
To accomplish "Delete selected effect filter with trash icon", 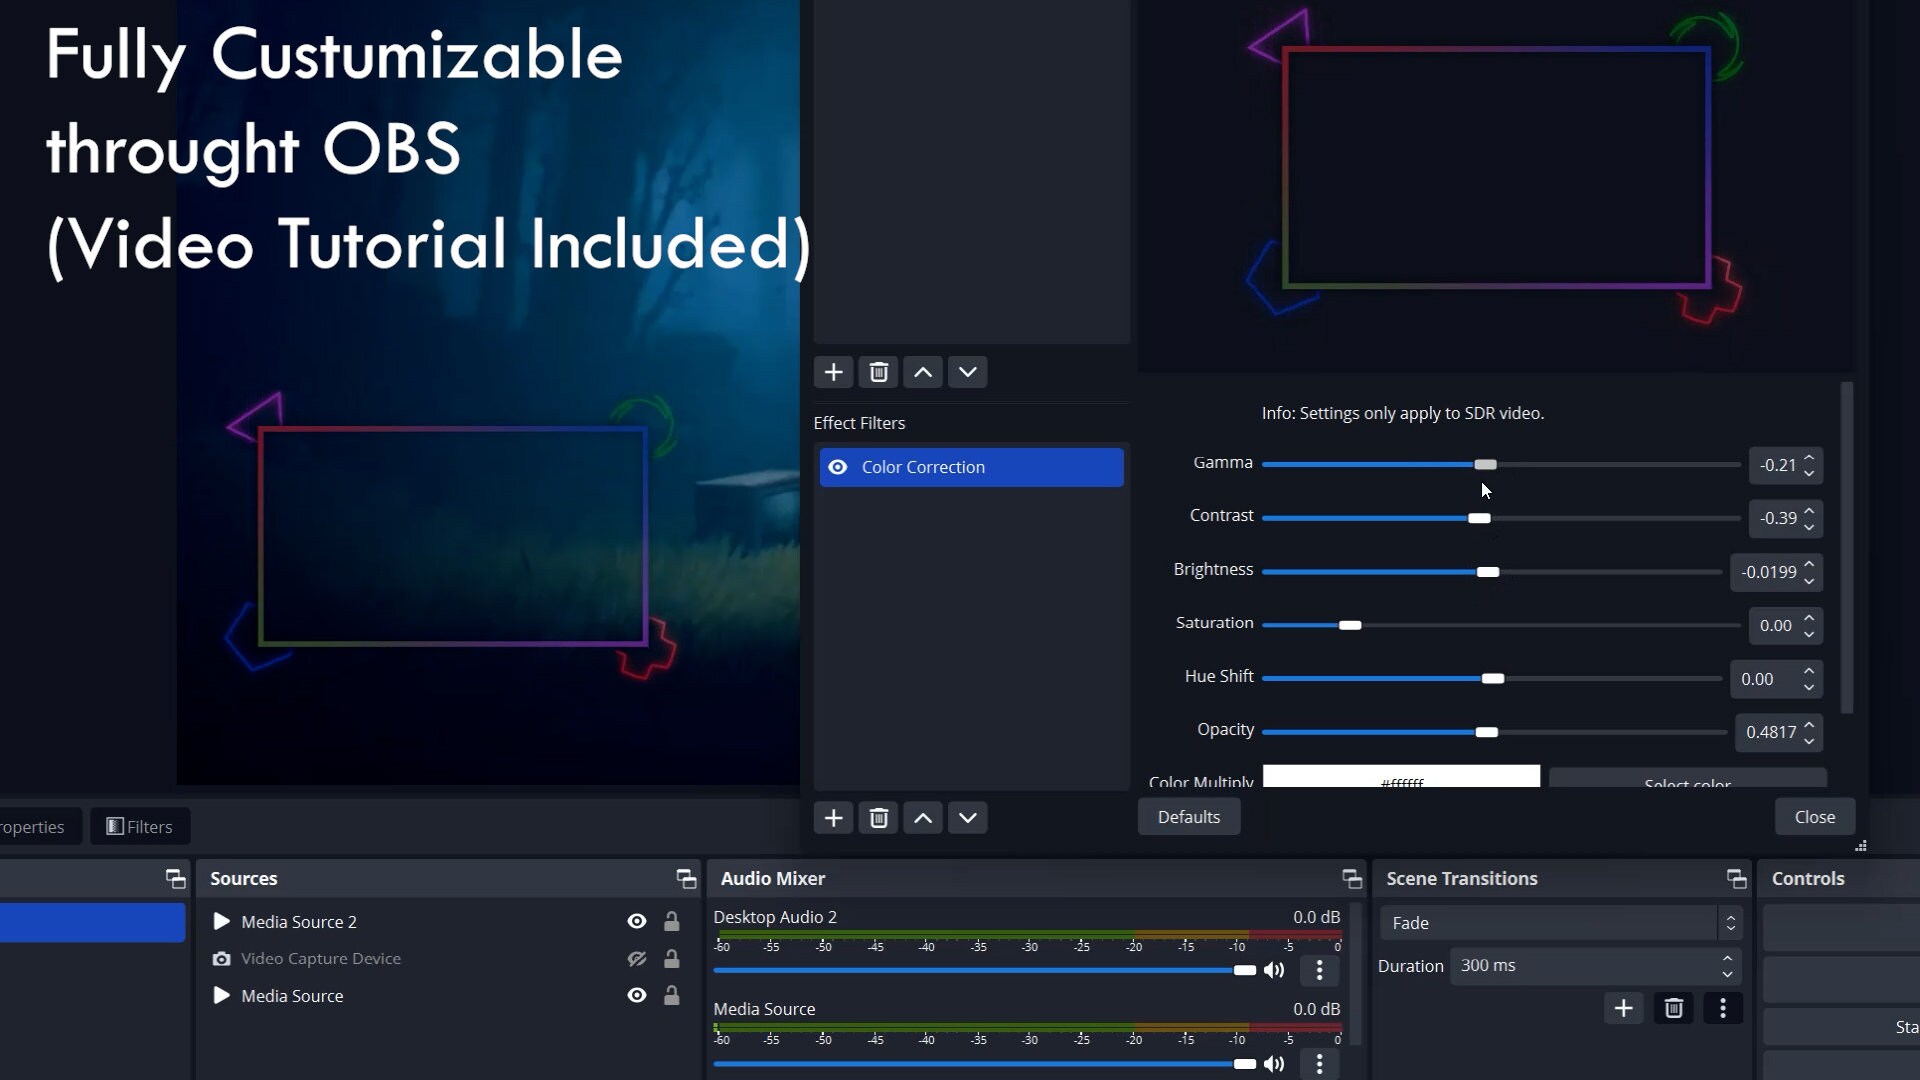I will pos(878,818).
